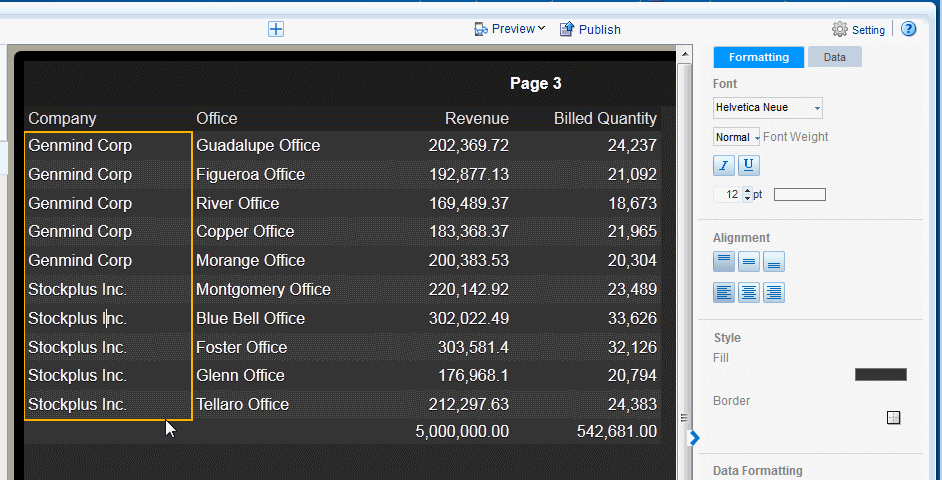Click the Morange Office cell
The height and width of the screenshot is (480, 942).
(251, 260)
